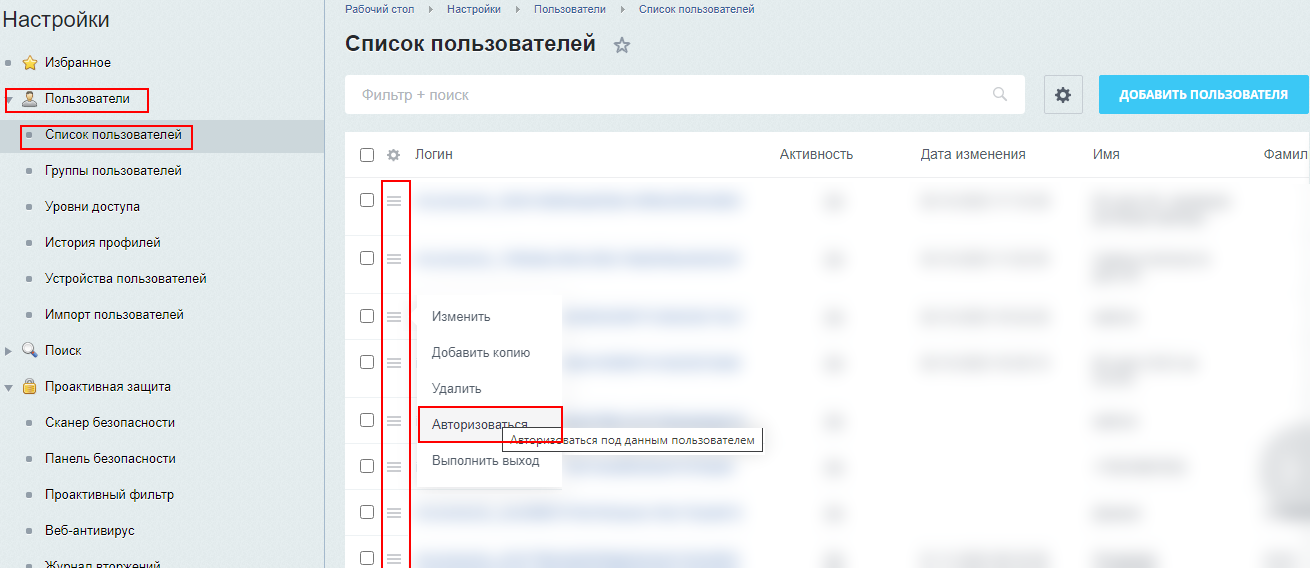The height and width of the screenshot is (568, 1310).
Task: Click the magnifier icon in filter field
Action: pyautogui.click(x=999, y=95)
